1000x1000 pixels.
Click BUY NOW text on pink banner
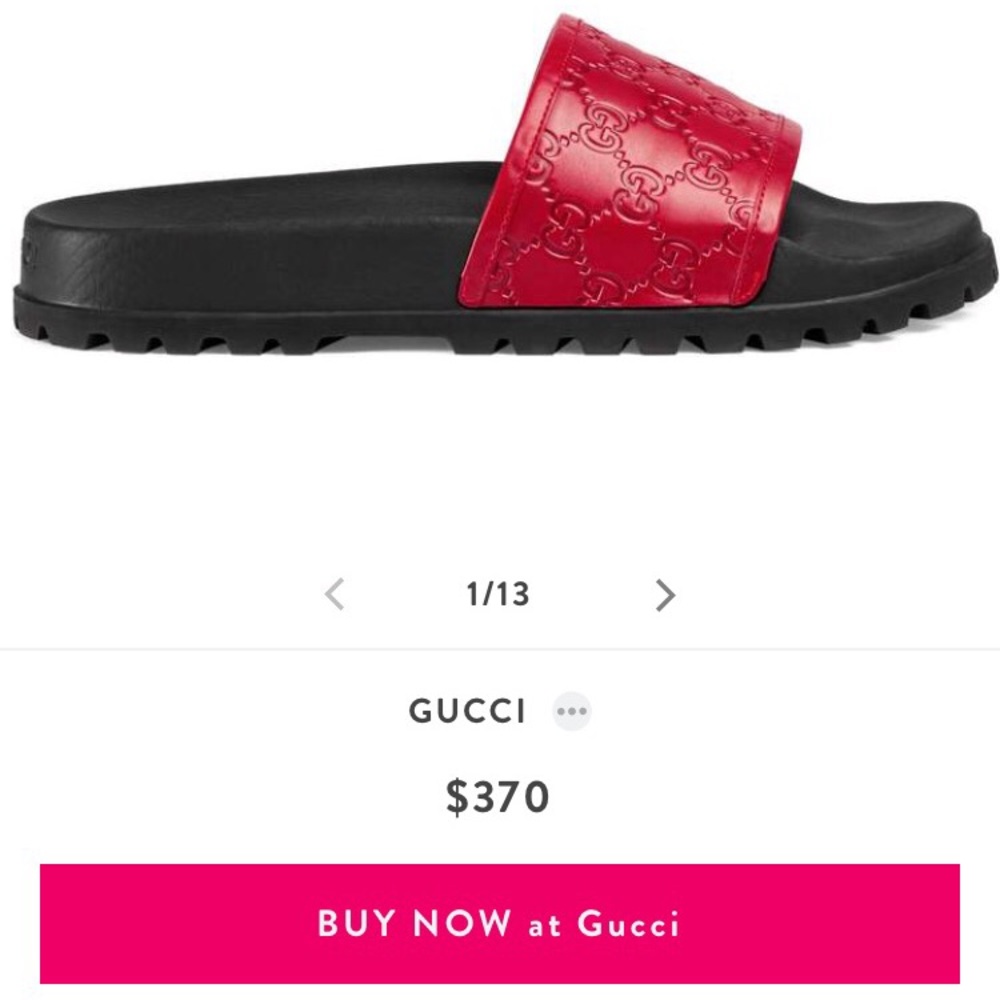414,923
